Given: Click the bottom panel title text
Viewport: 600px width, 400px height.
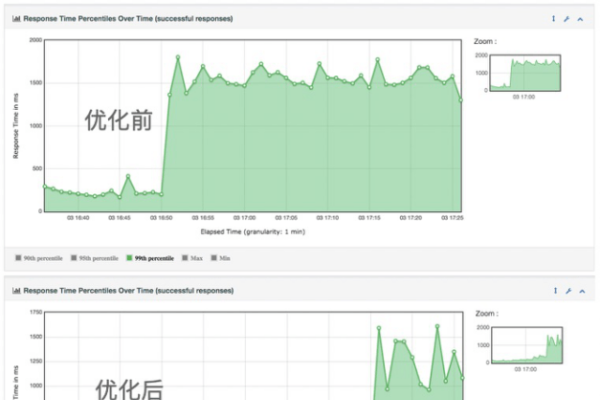Looking at the screenshot, I should click(128, 291).
